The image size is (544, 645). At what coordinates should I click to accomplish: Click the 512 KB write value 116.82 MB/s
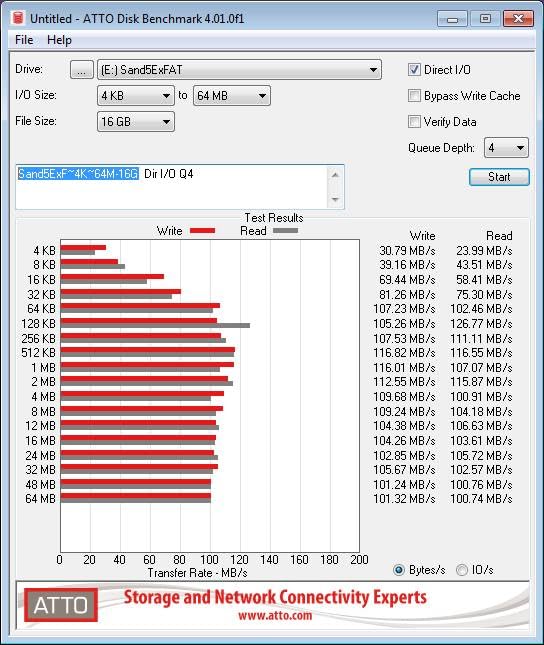(x=404, y=353)
